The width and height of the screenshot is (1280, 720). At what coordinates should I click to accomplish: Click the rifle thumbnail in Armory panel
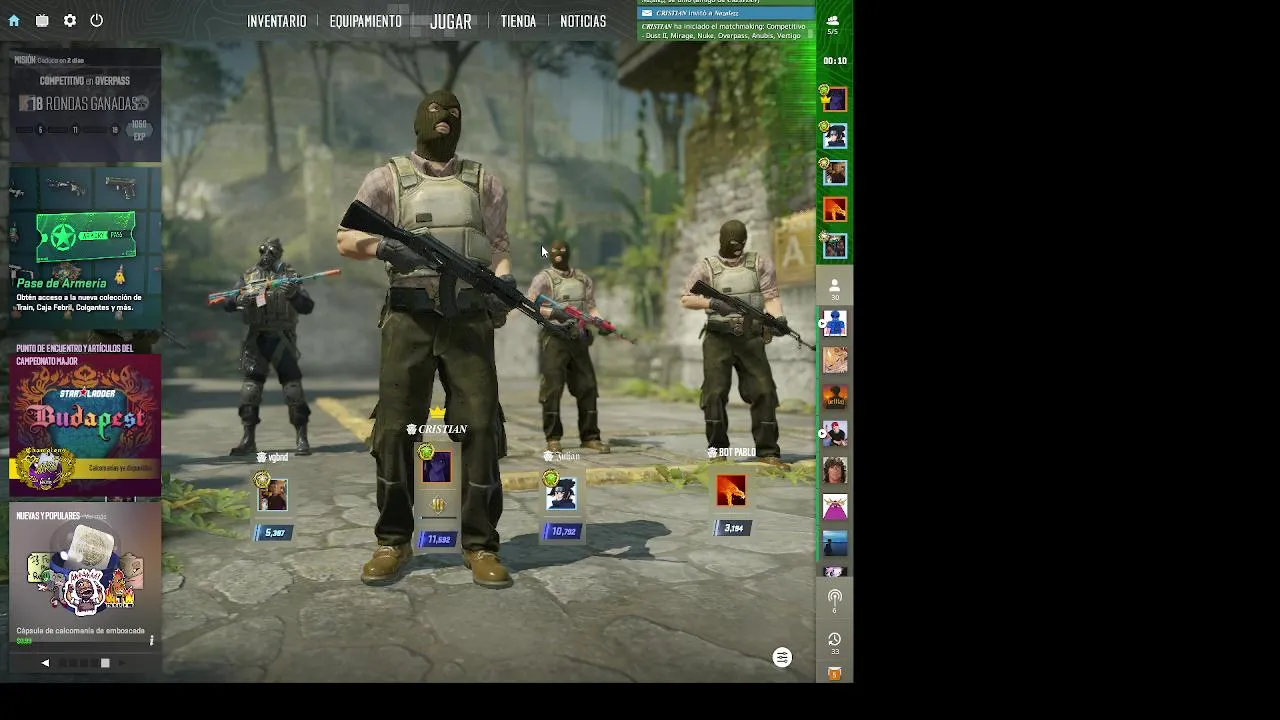click(x=65, y=186)
